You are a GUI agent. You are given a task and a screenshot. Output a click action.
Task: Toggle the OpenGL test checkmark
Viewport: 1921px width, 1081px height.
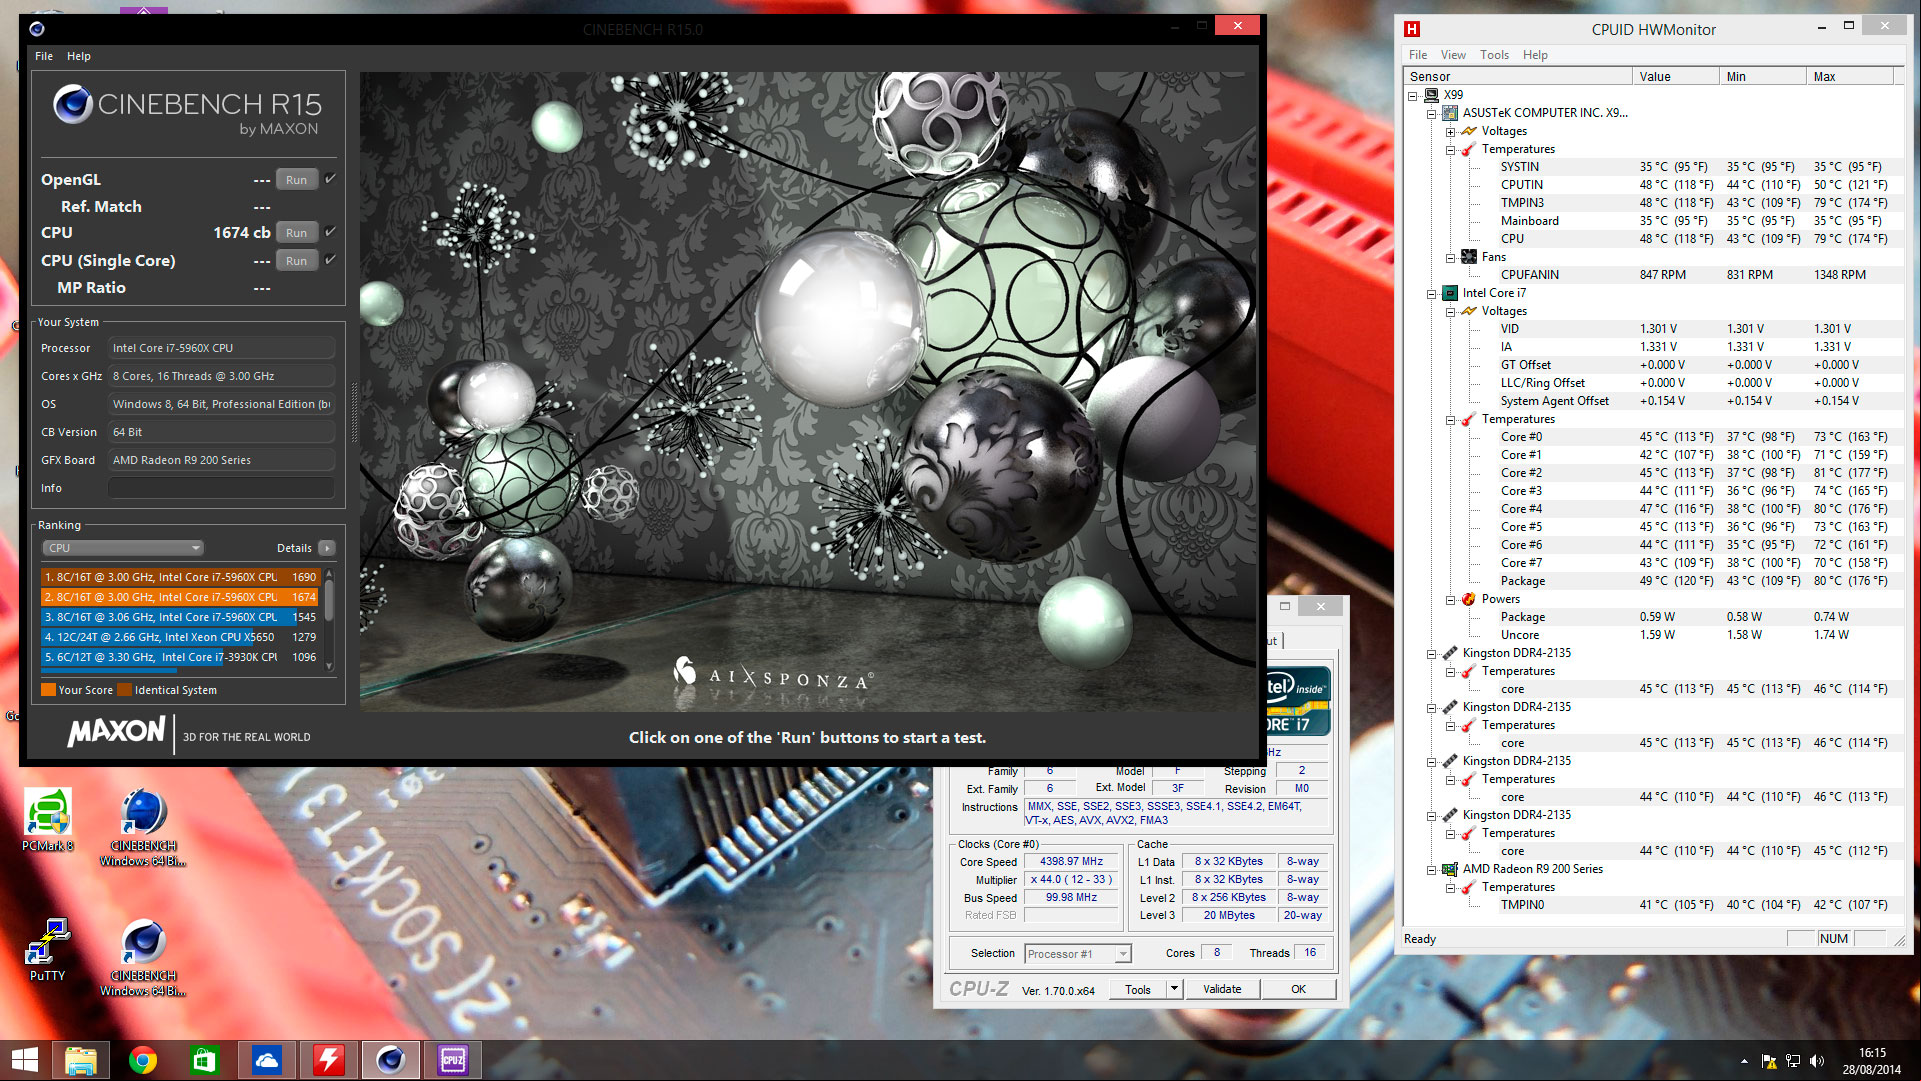pyautogui.click(x=330, y=179)
